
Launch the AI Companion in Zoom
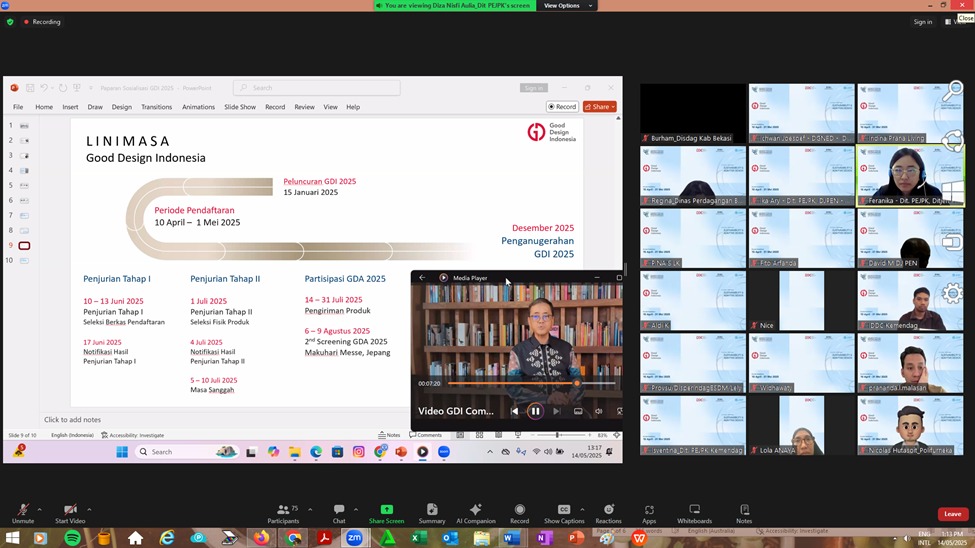[x=476, y=514]
